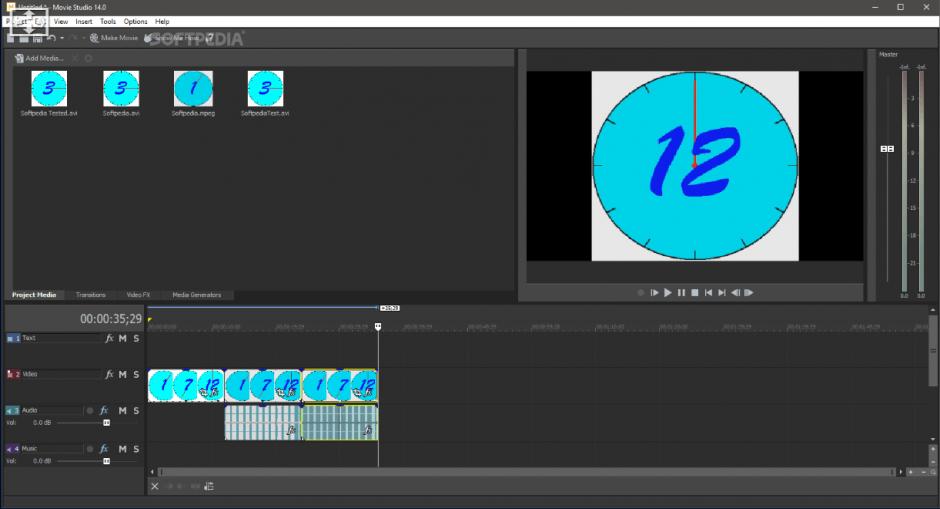
Task: Mute the Audio track
Action: pyautogui.click(x=122, y=411)
